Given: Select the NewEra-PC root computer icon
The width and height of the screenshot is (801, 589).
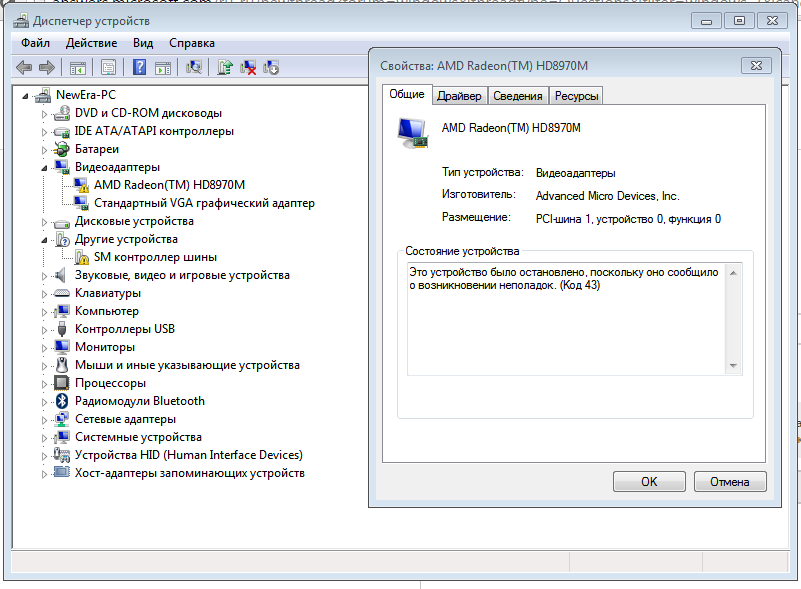Looking at the screenshot, I should pyautogui.click(x=43, y=95).
